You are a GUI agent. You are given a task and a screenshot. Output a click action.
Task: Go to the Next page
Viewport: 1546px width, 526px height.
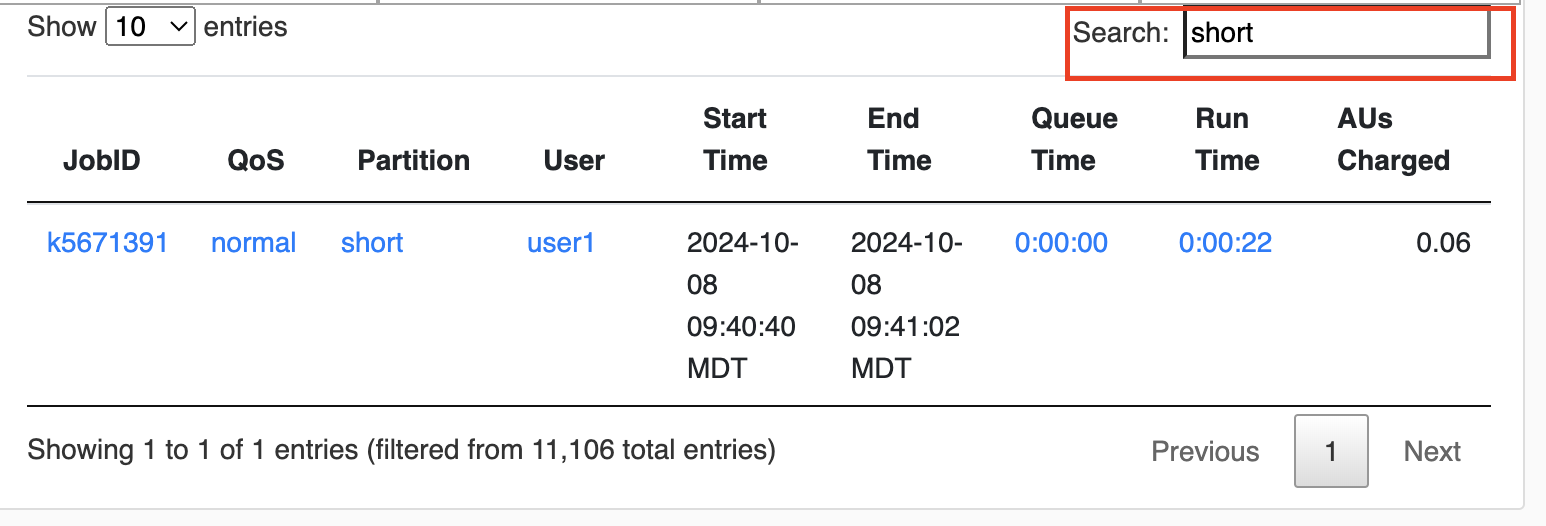pos(1432,452)
